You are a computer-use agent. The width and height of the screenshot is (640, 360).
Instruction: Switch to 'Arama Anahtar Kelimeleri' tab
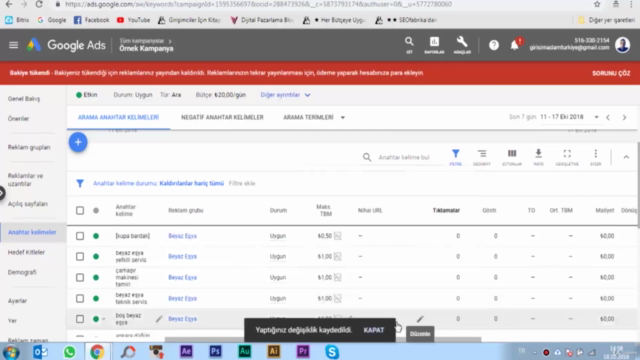(118, 118)
